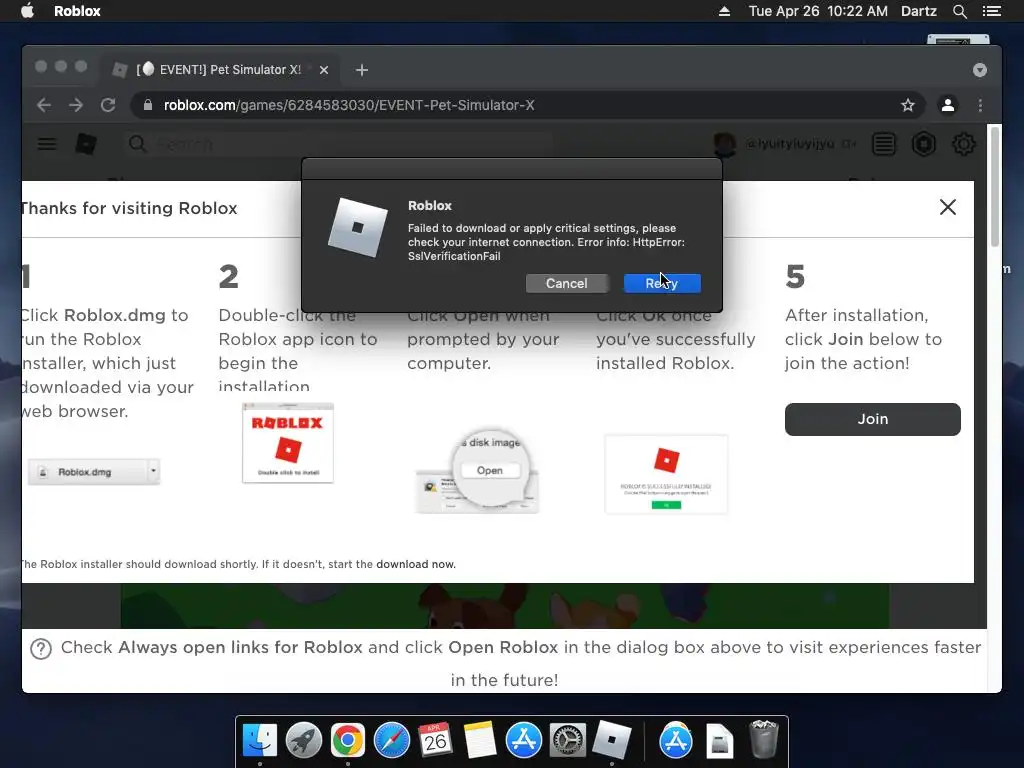Open Safari from the Dock
Image resolution: width=1024 pixels, height=768 pixels.
coord(391,740)
